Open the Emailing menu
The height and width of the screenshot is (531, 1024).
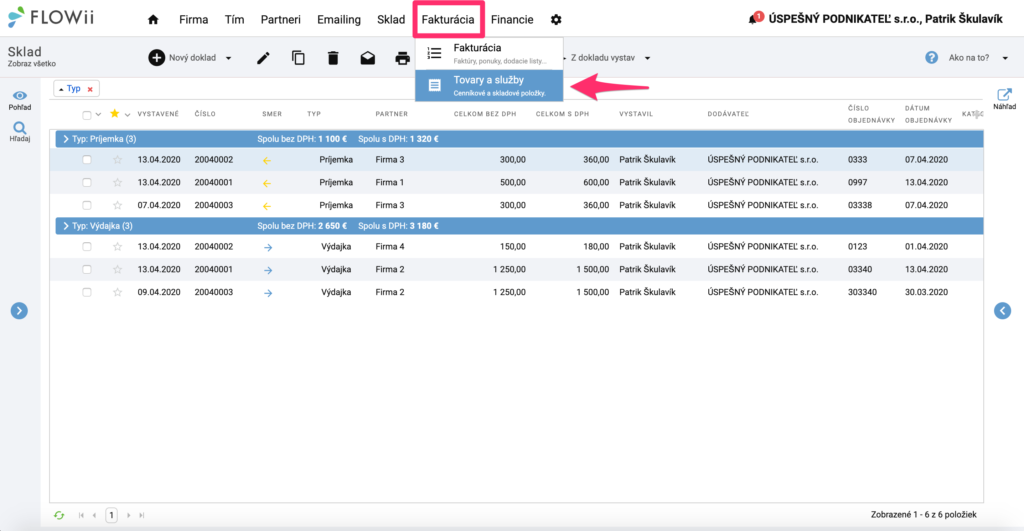(x=339, y=20)
